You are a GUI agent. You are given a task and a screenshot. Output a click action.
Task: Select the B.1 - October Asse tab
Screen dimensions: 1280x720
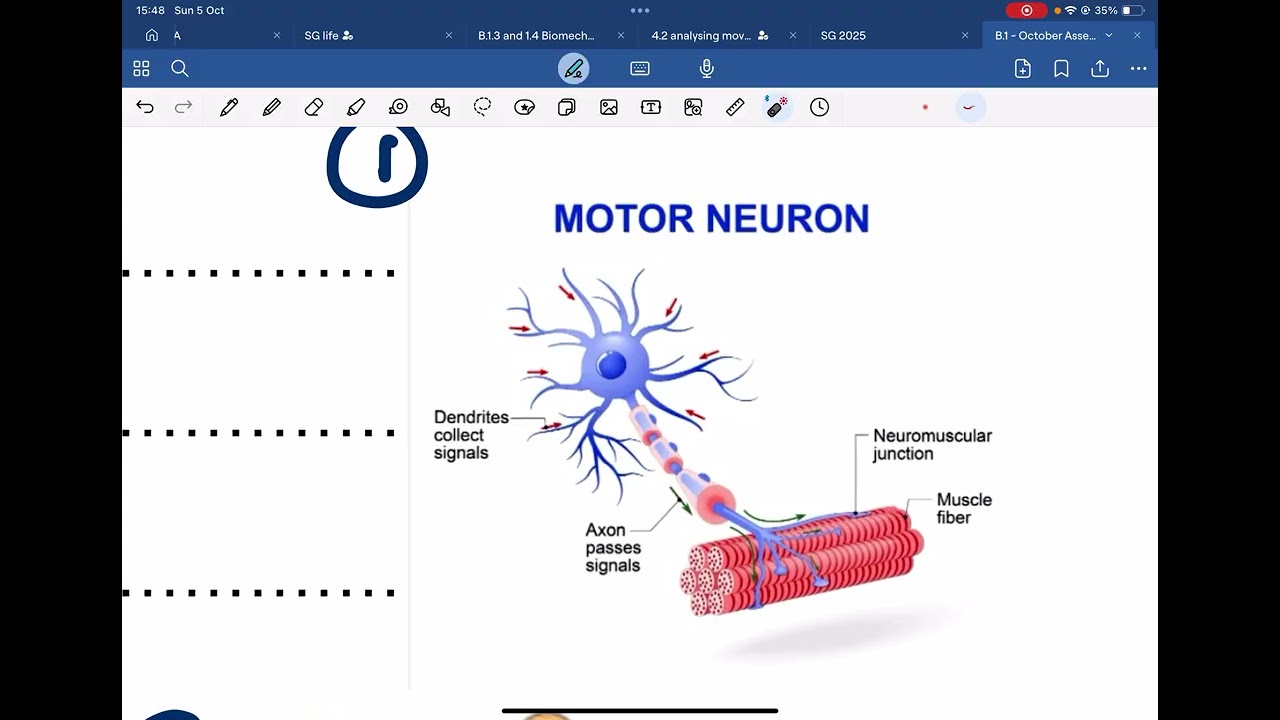tap(1045, 35)
